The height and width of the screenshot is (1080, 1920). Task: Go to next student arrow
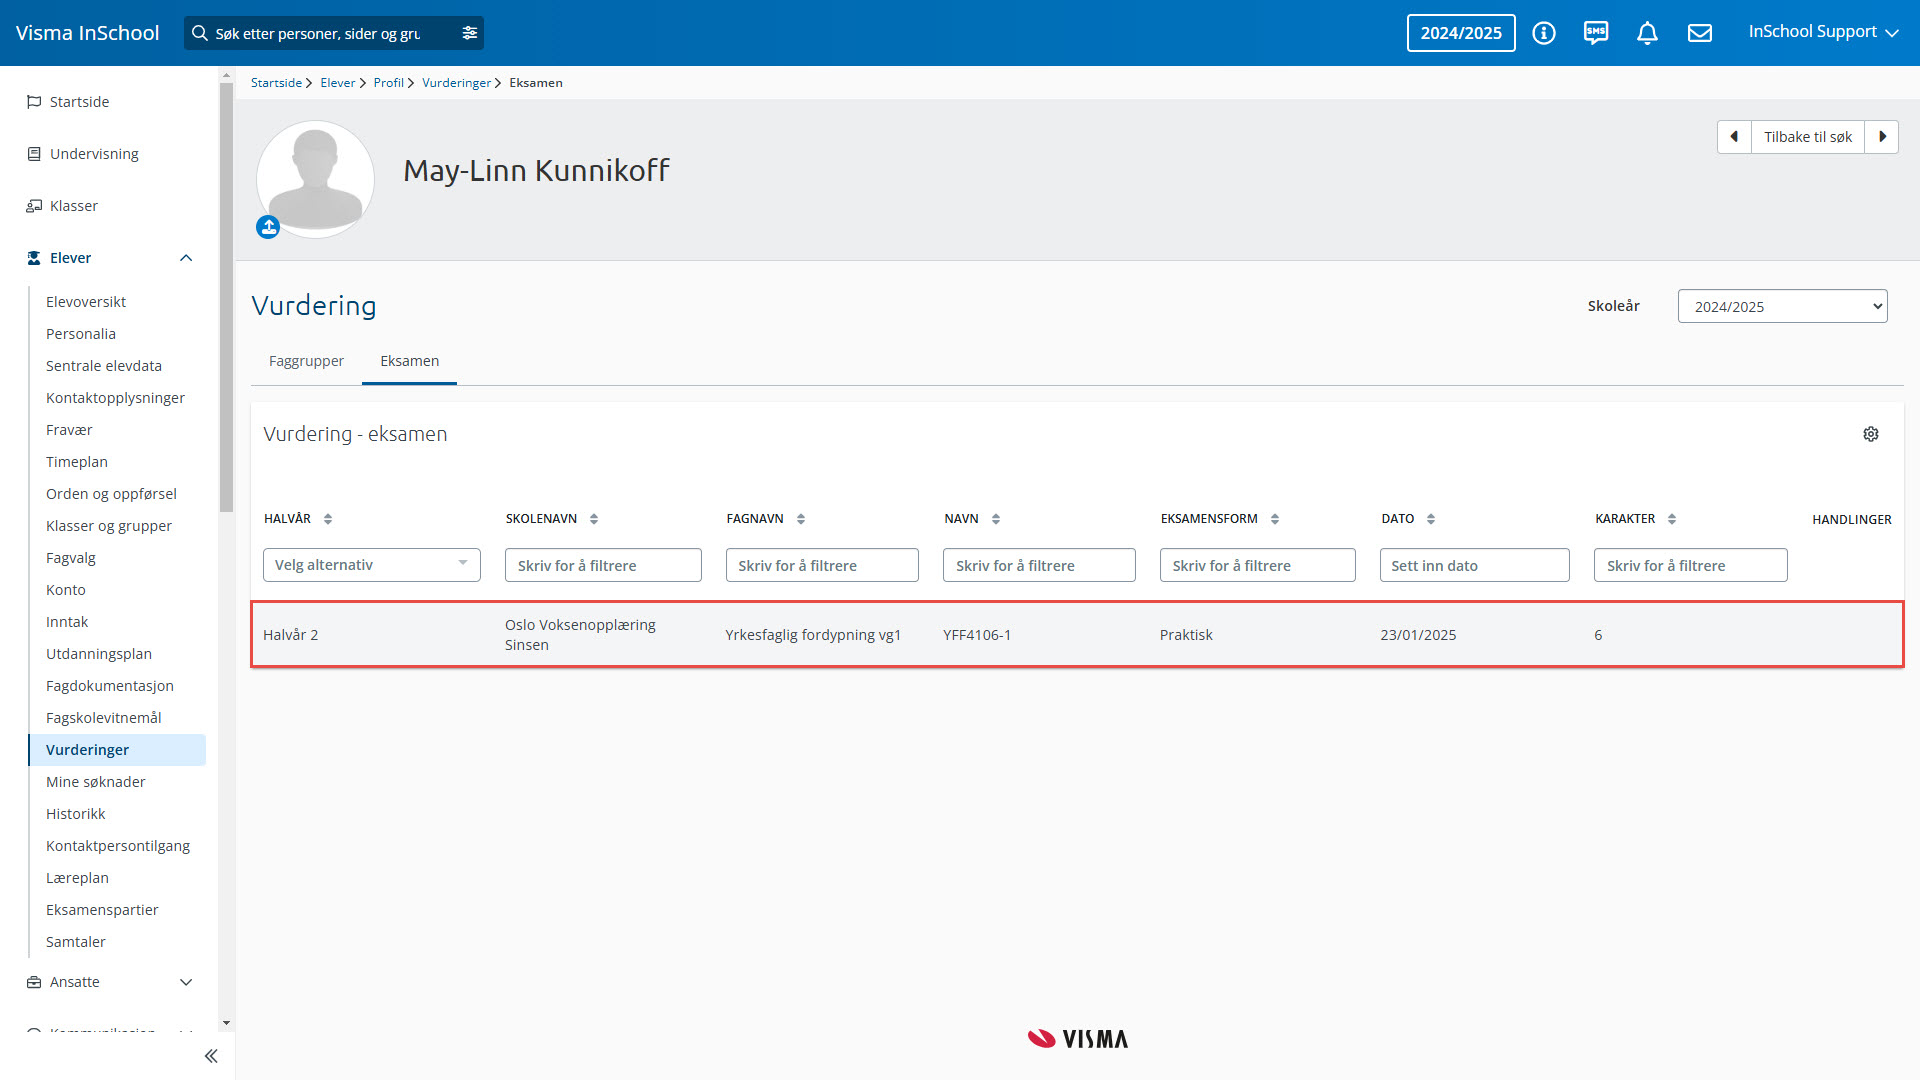[x=1882, y=137]
